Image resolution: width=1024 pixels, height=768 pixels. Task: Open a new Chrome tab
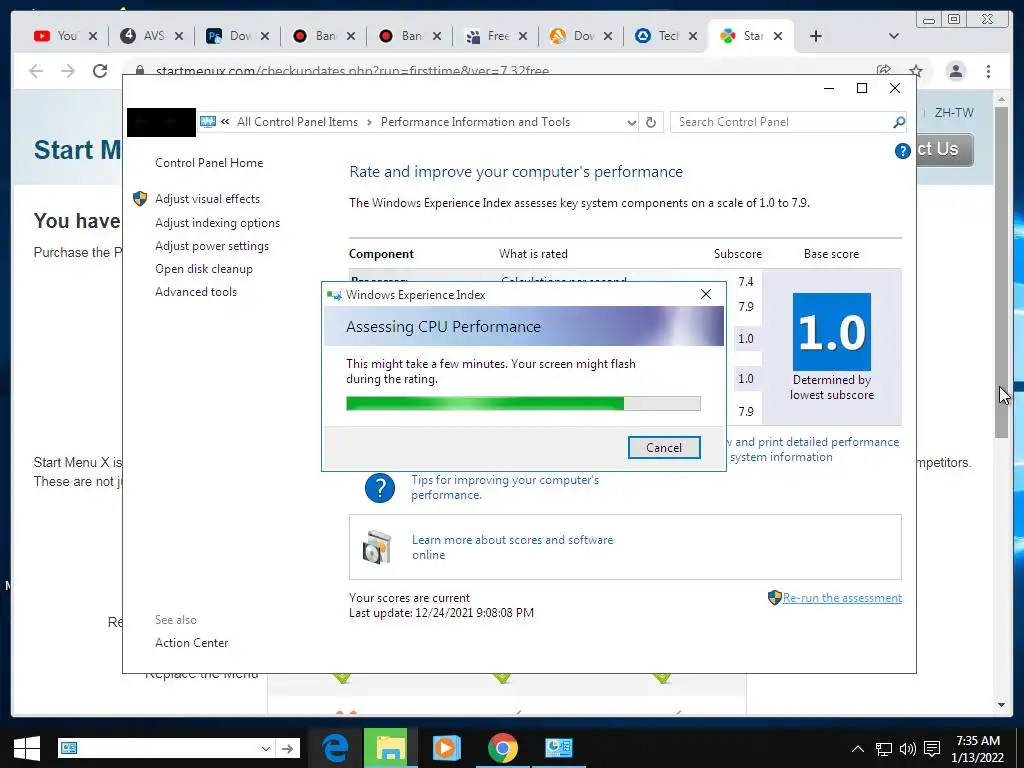[815, 36]
